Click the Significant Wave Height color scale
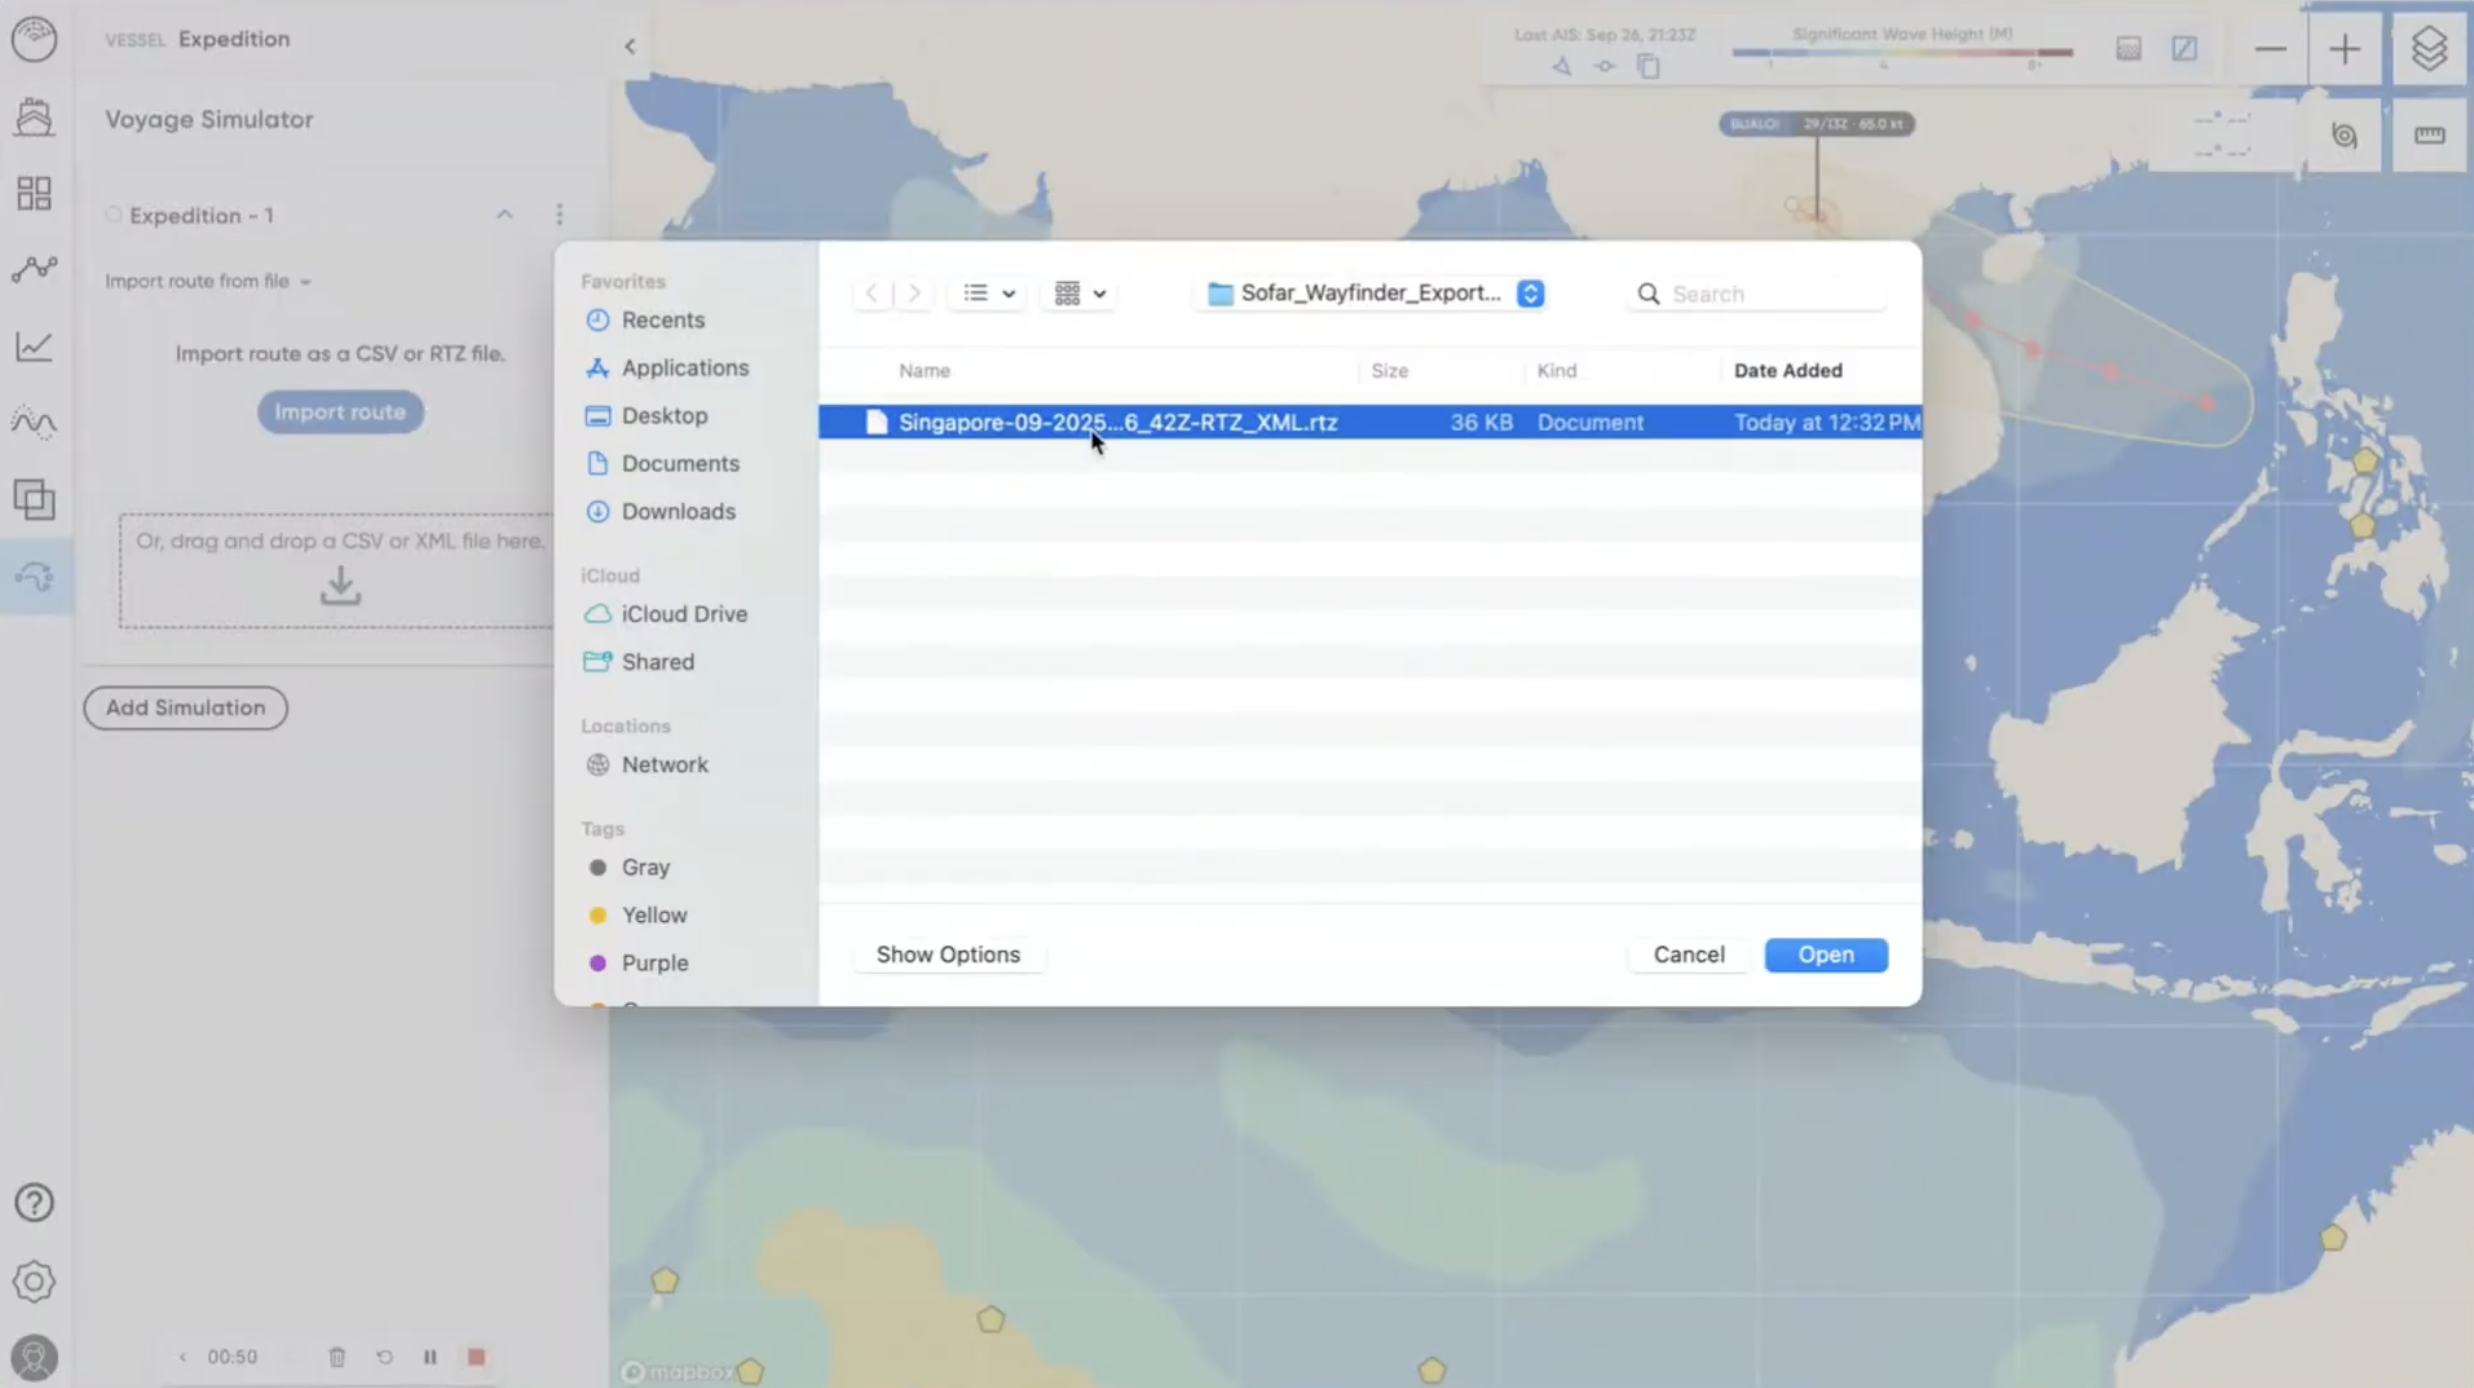The height and width of the screenshot is (1388, 2474). click(x=1902, y=52)
